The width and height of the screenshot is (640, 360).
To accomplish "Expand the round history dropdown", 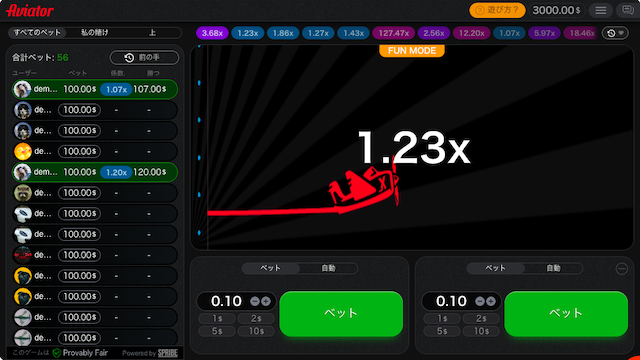I will 616,33.
